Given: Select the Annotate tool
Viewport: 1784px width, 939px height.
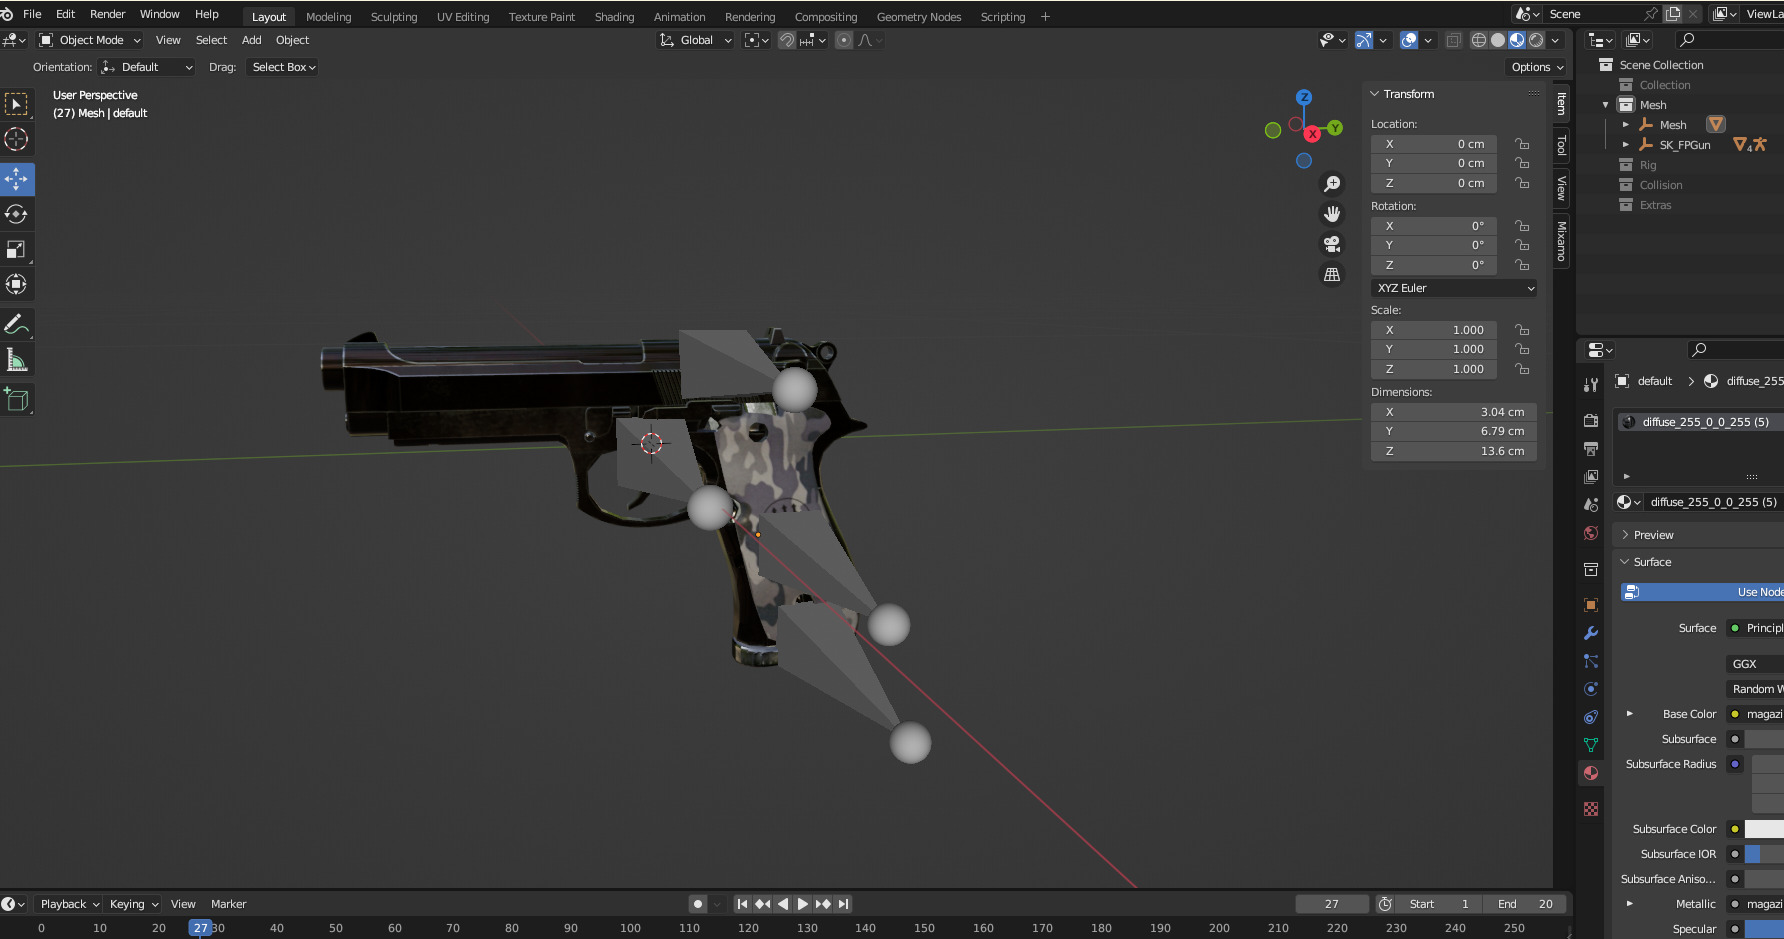Looking at the screenshot, I should click(x=17, y=324).
